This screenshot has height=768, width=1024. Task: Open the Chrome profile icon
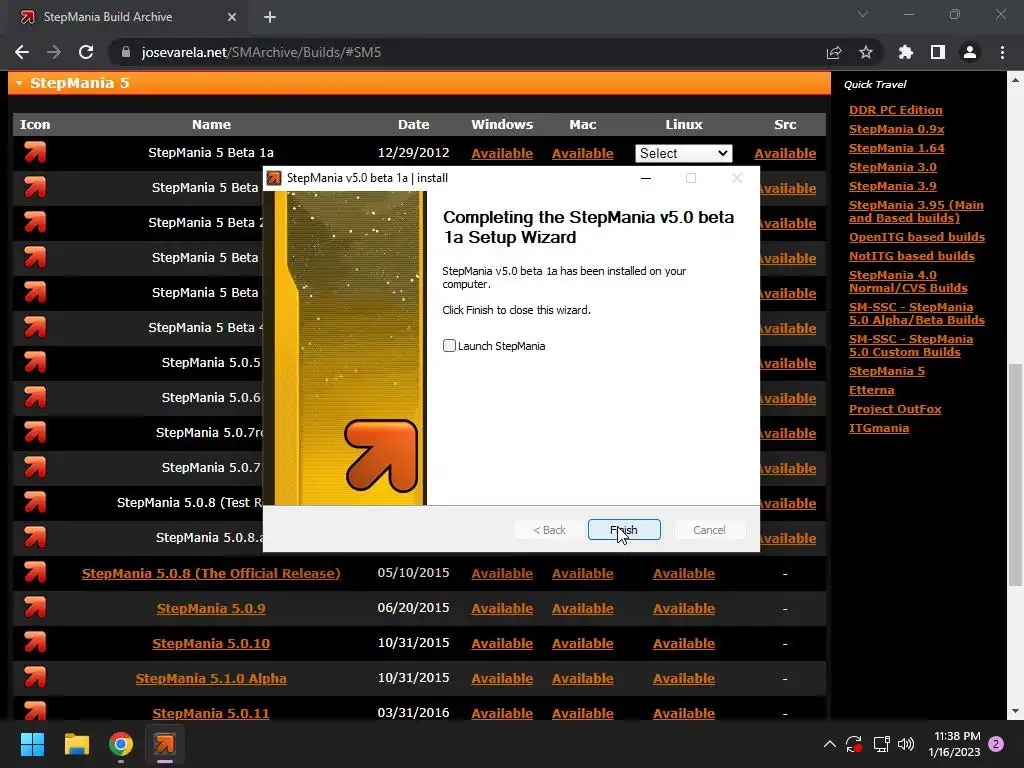coord(970,52)
